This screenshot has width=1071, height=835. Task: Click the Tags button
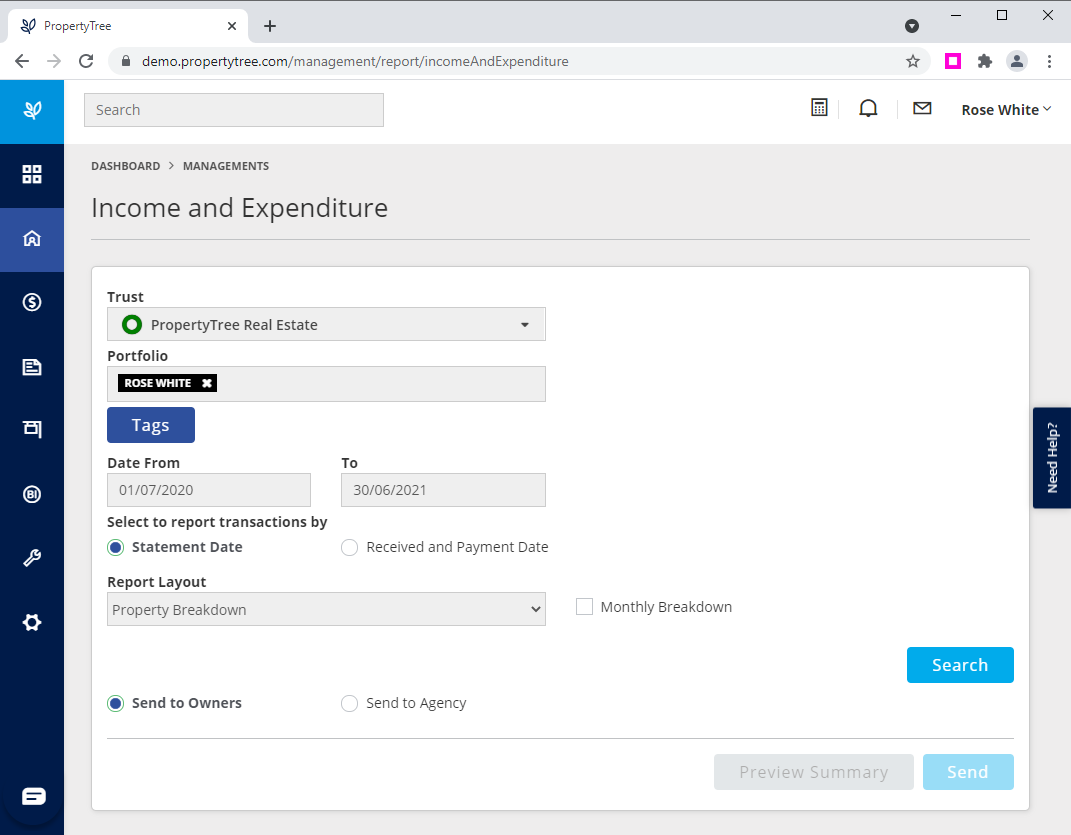[151, 425]
